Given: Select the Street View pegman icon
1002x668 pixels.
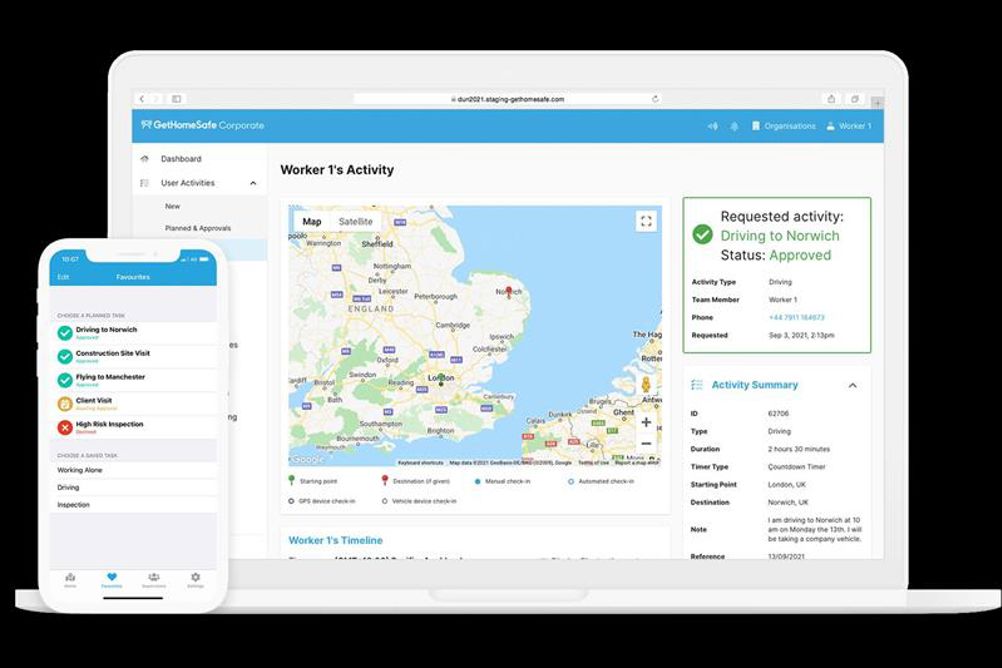Looking at the screenshot, I should click(646, 384).
